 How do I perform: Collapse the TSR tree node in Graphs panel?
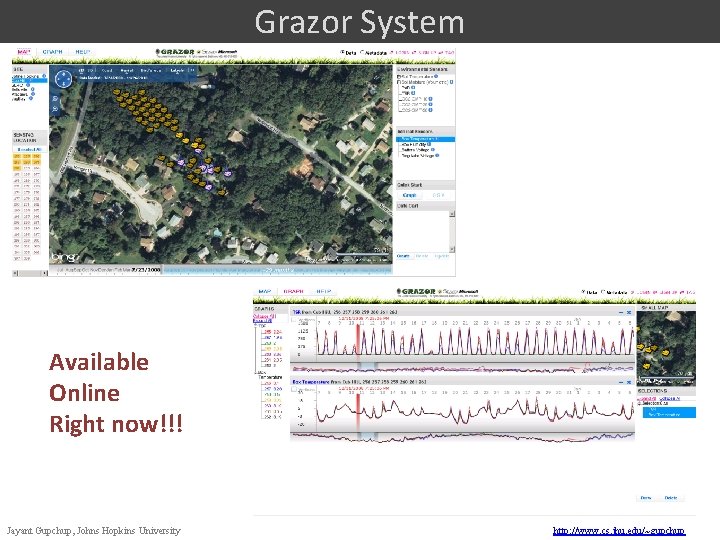257,326
